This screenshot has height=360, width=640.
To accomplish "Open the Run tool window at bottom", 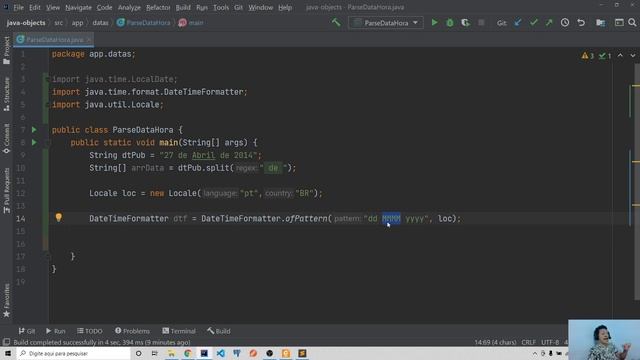I will (x=56, y=331).
